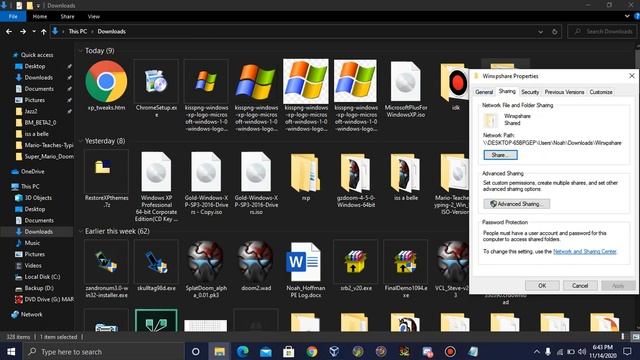Viewport: 640px width, 360px height.
Task: Go forward in File Explorer
Action: pos(23,31)
